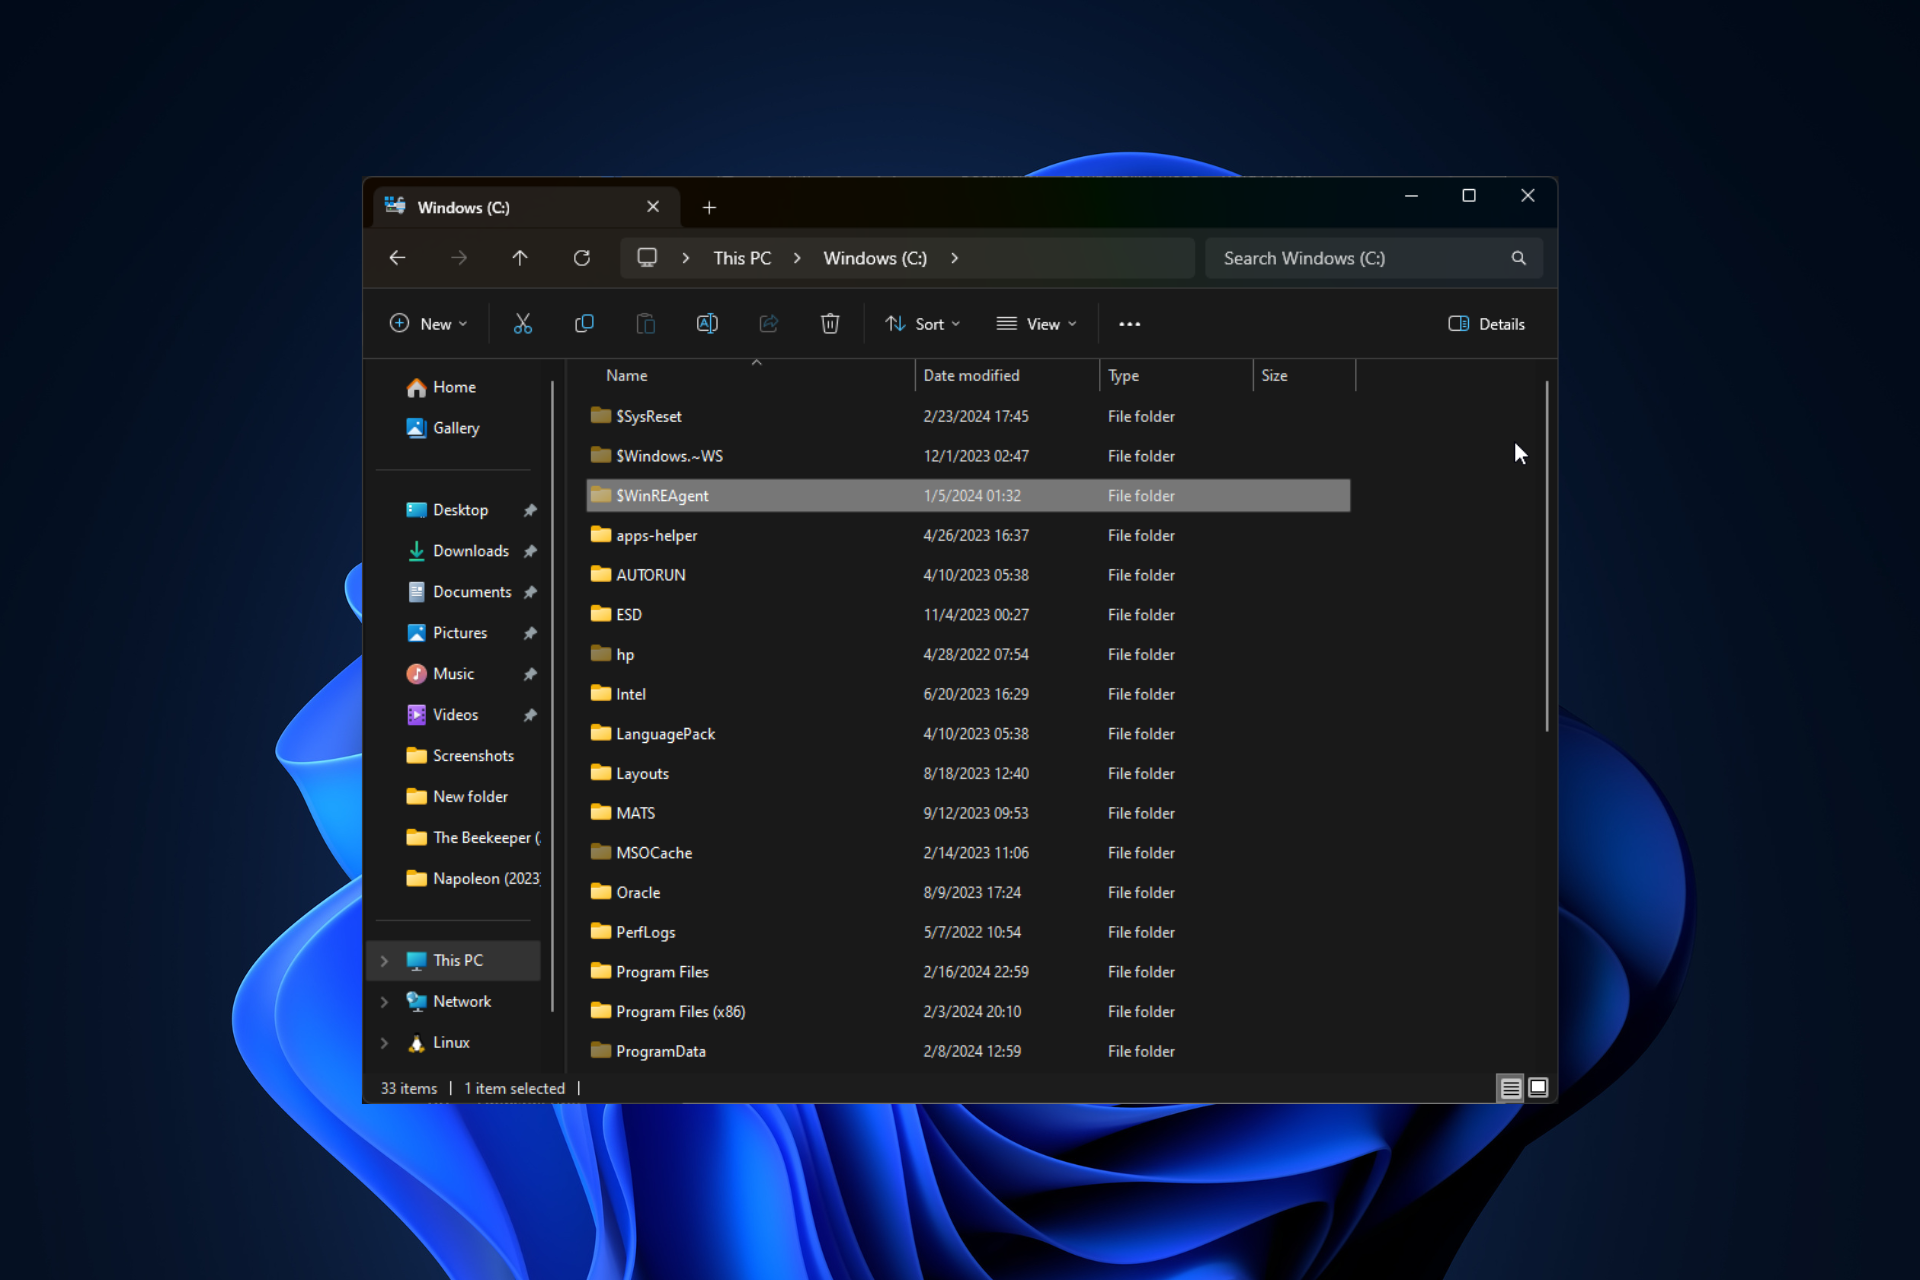1920x1280 pixels.
Task: Click This PC in the breadcrumb
Action: pyautogui.click(x=742, y=258)
